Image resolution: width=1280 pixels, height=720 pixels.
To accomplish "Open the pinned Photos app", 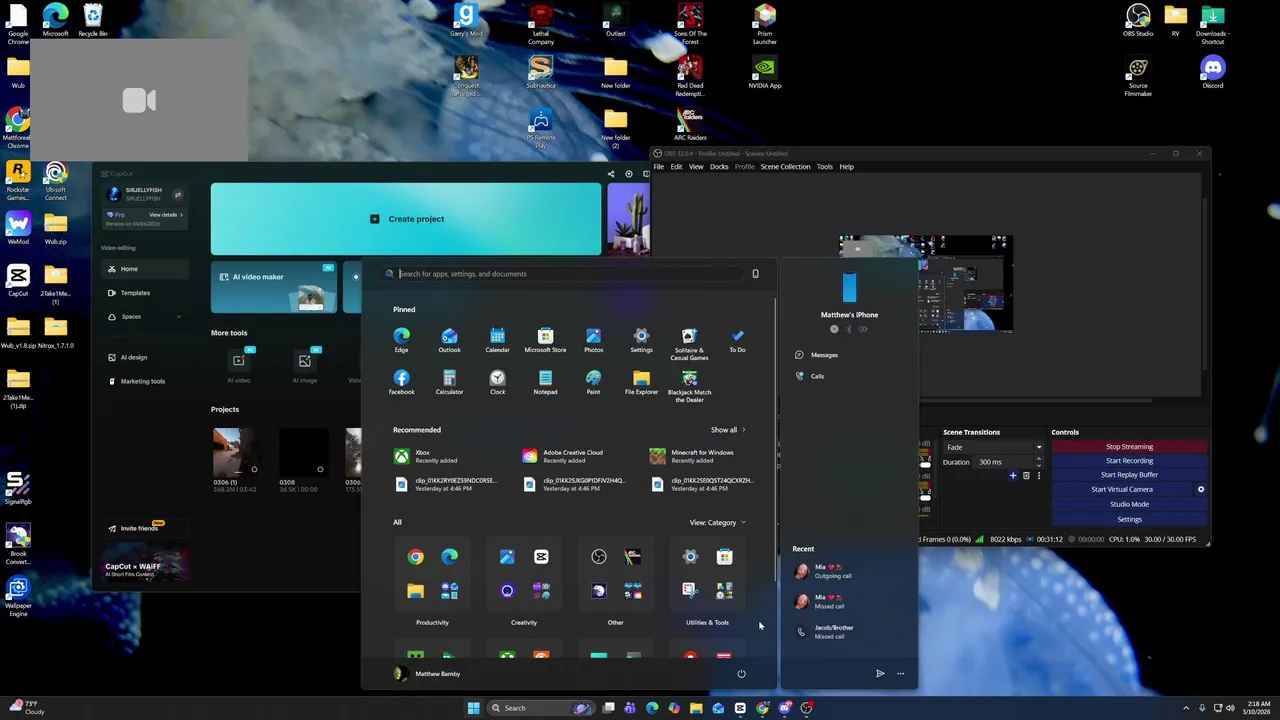I will coord(593,340).
